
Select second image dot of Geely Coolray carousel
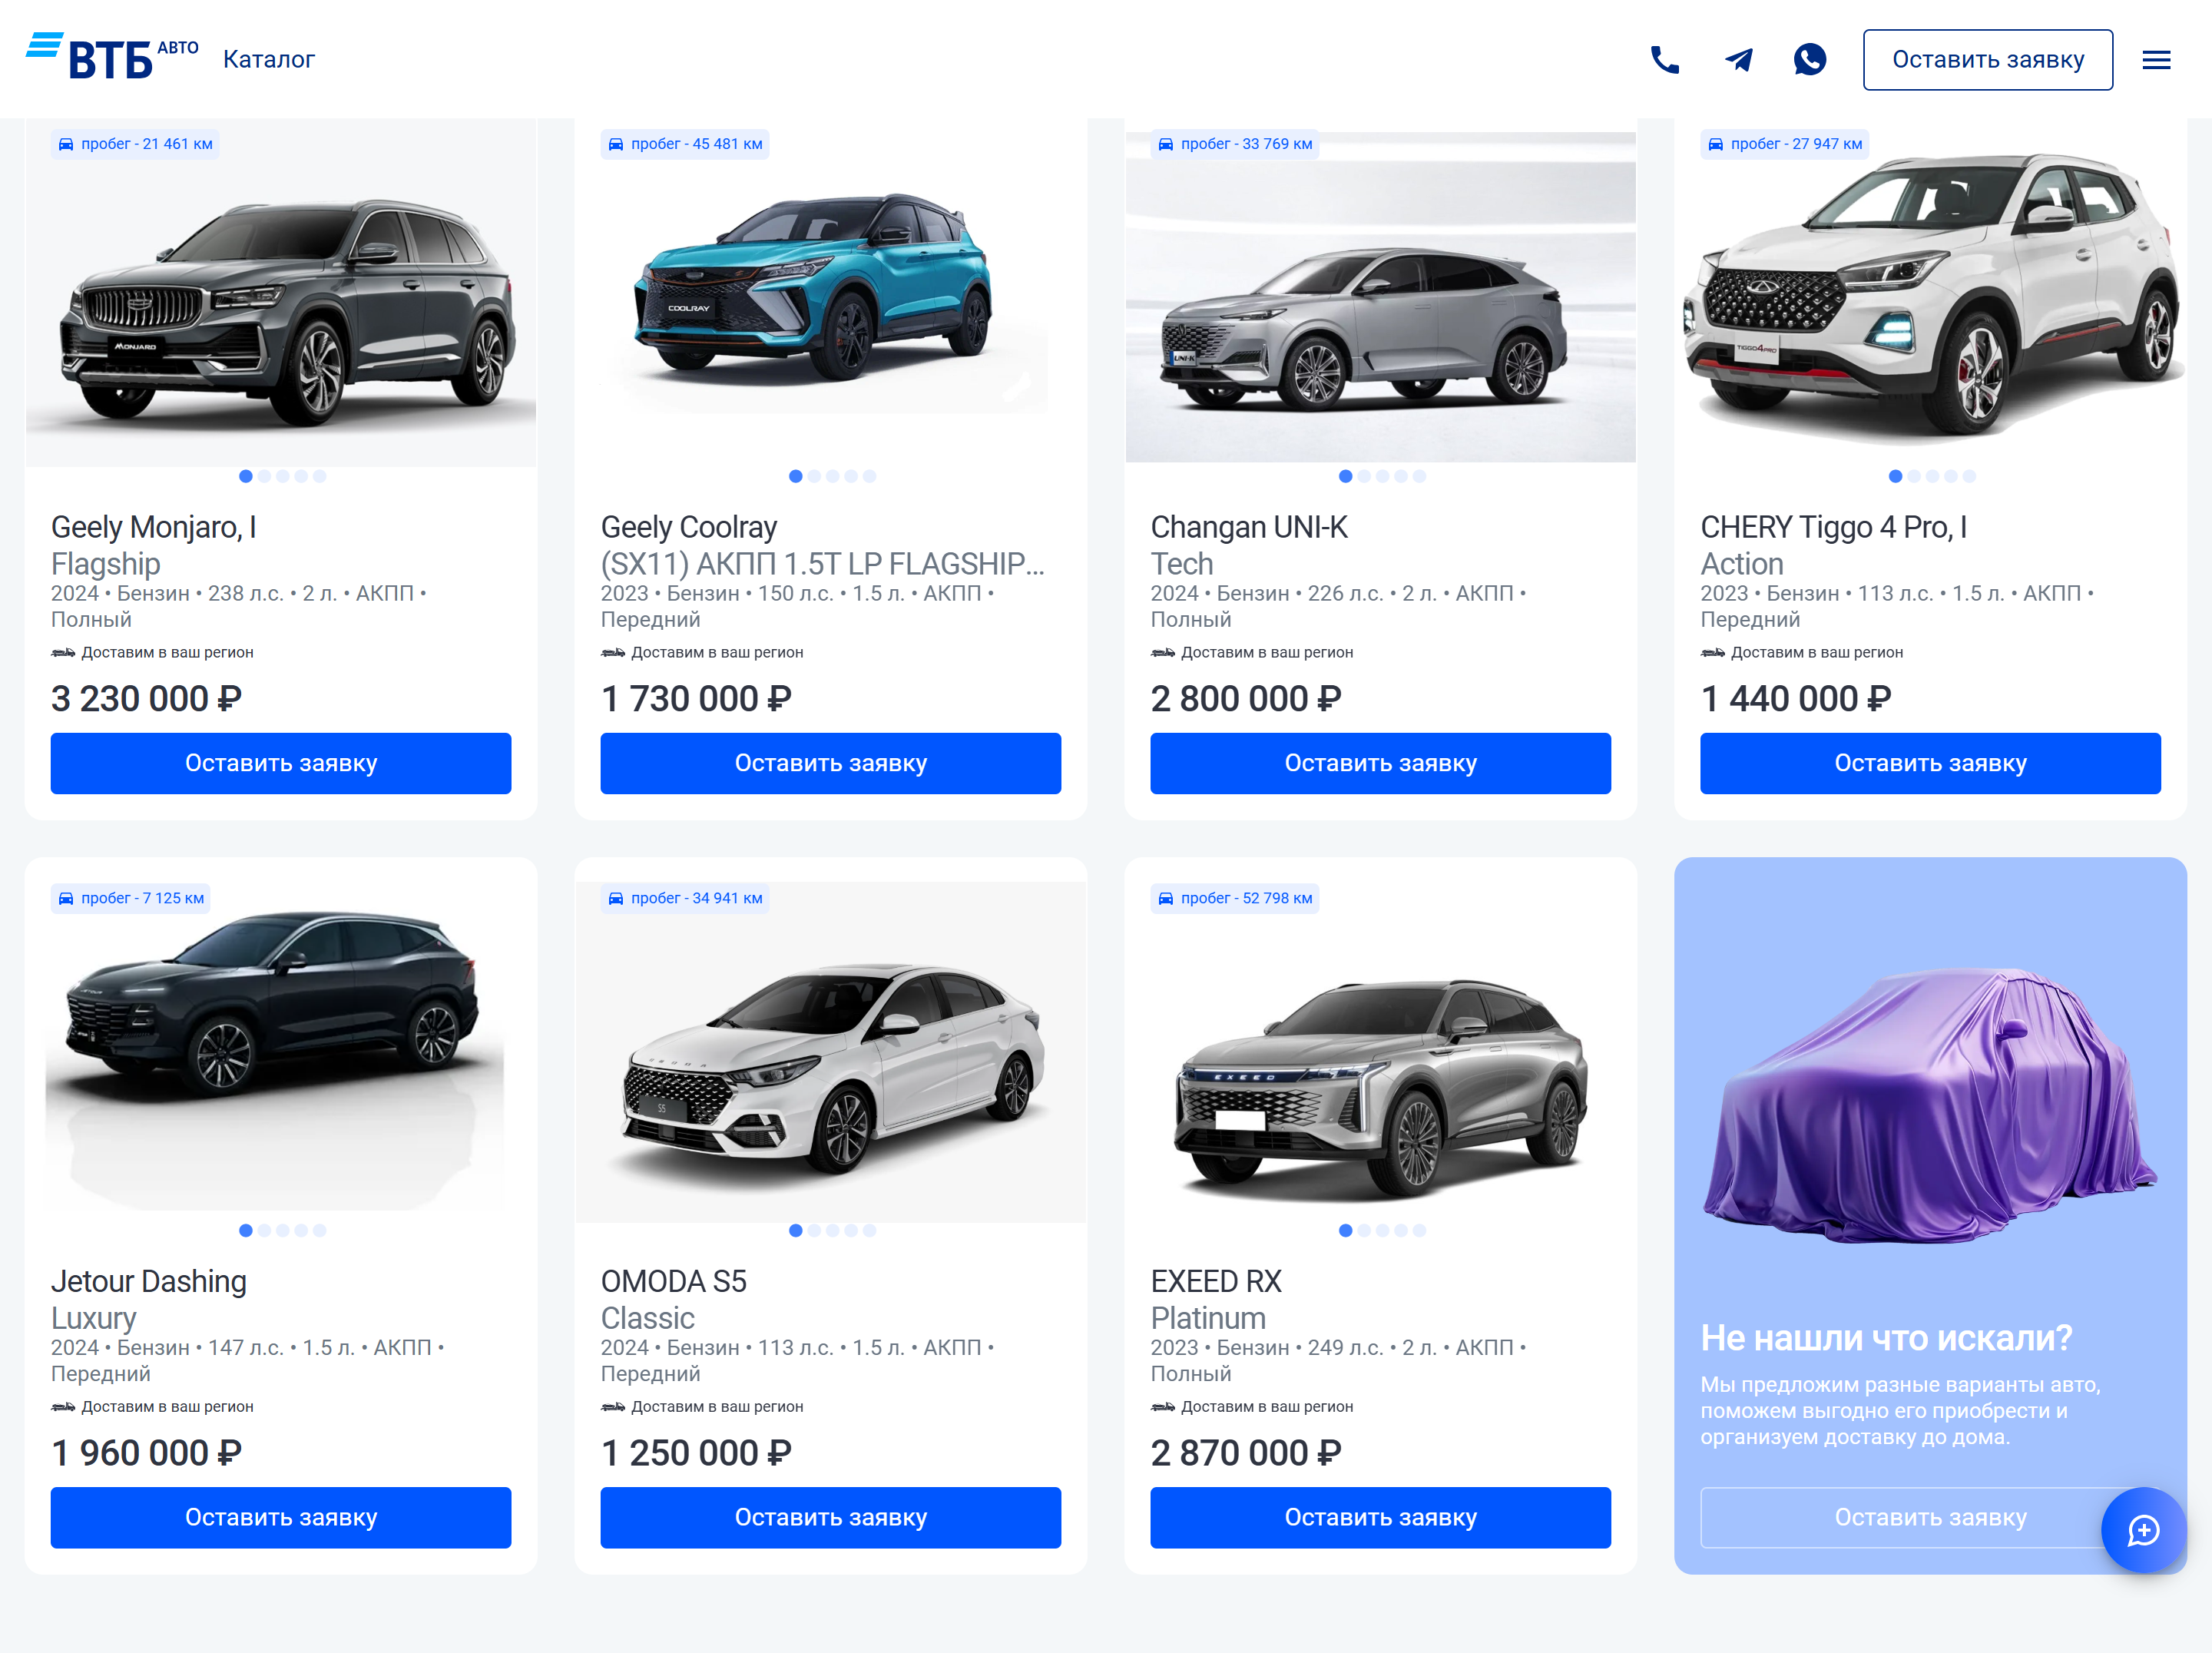[x=814, y=476]
